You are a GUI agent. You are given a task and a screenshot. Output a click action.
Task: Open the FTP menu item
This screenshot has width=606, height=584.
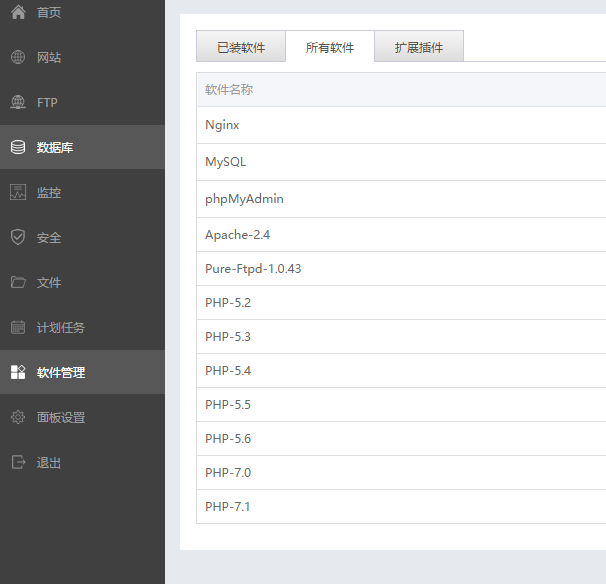click(82, 102)
